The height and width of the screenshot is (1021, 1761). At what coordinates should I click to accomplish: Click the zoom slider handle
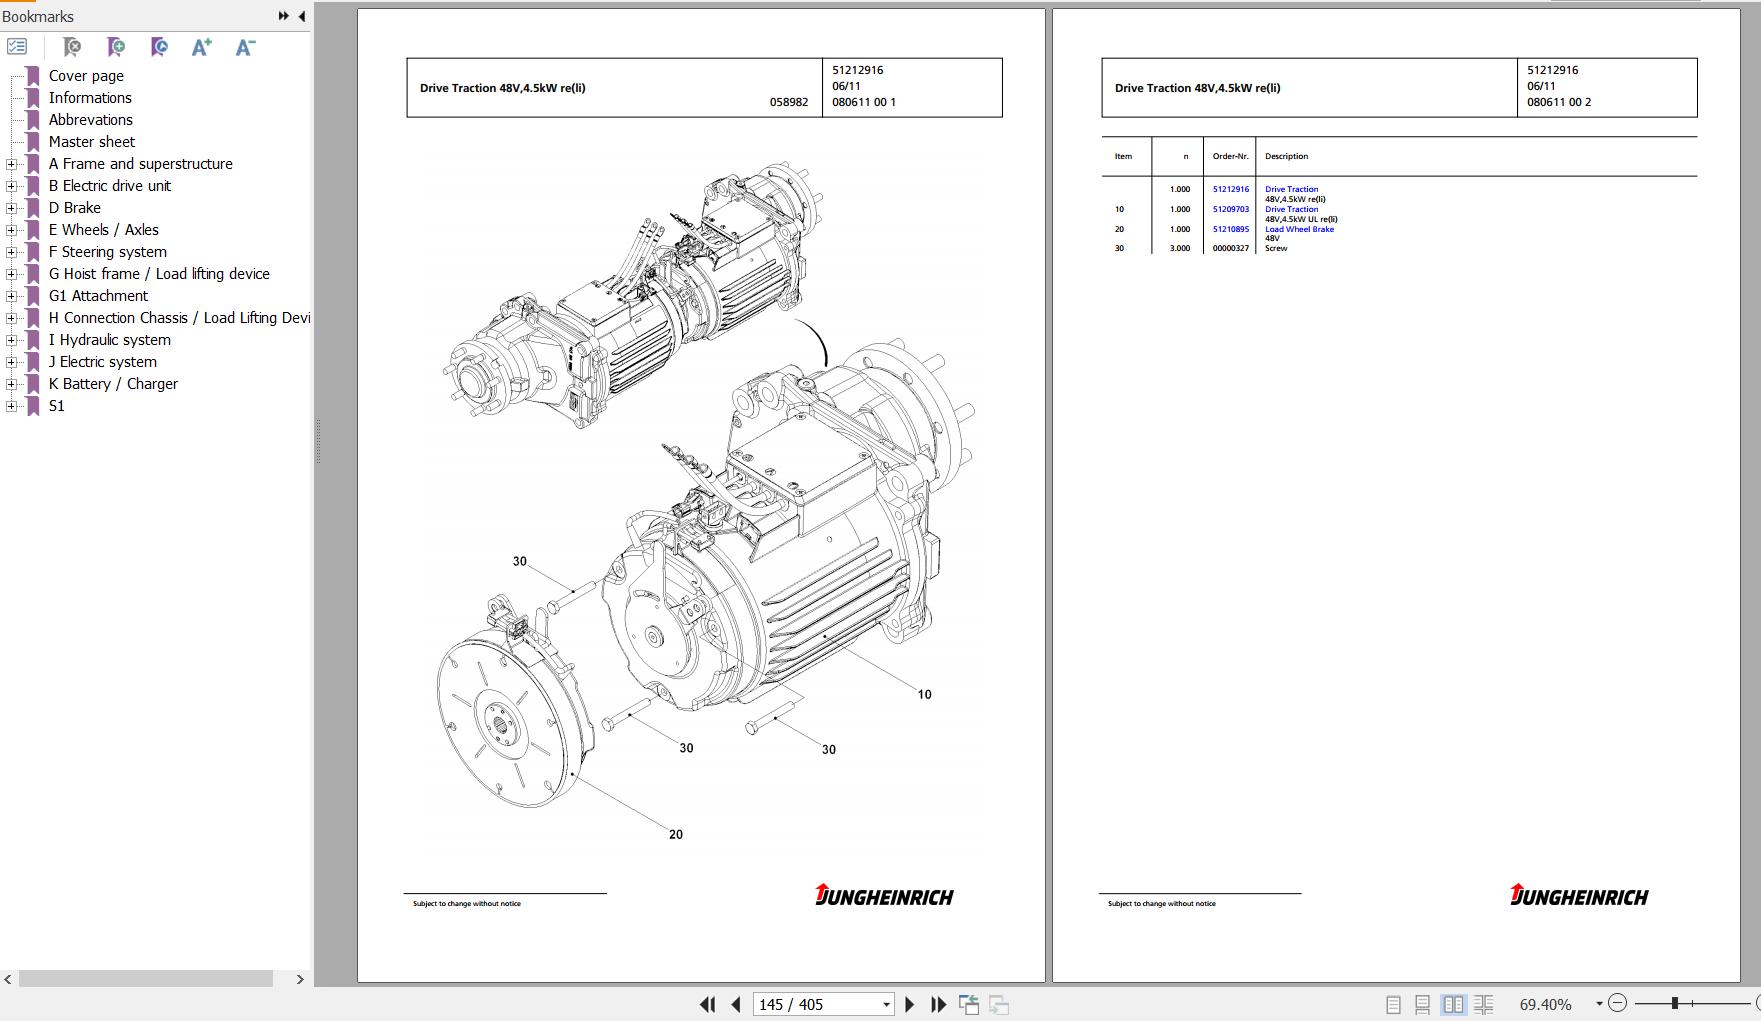coord(1674,1003)
